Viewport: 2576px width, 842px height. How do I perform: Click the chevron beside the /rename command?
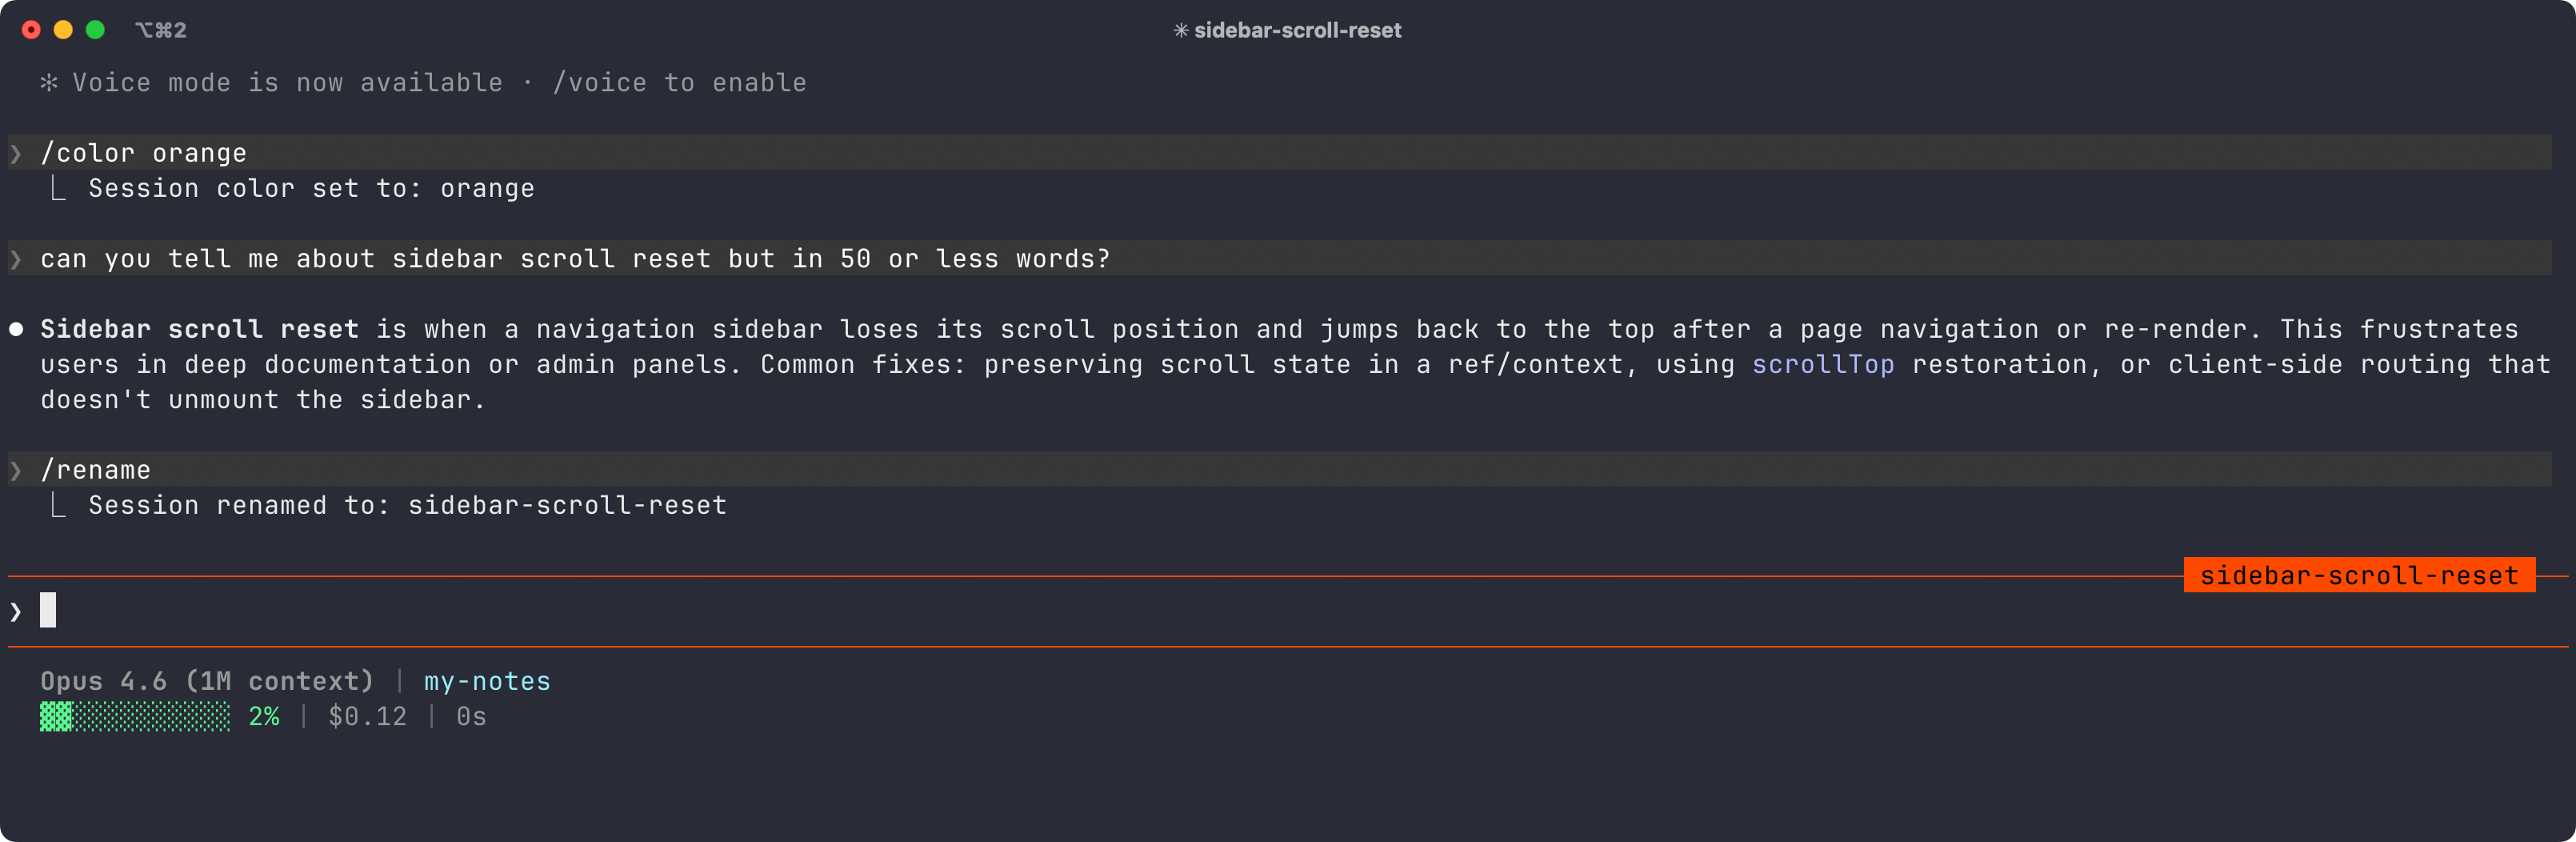point(16,470)
